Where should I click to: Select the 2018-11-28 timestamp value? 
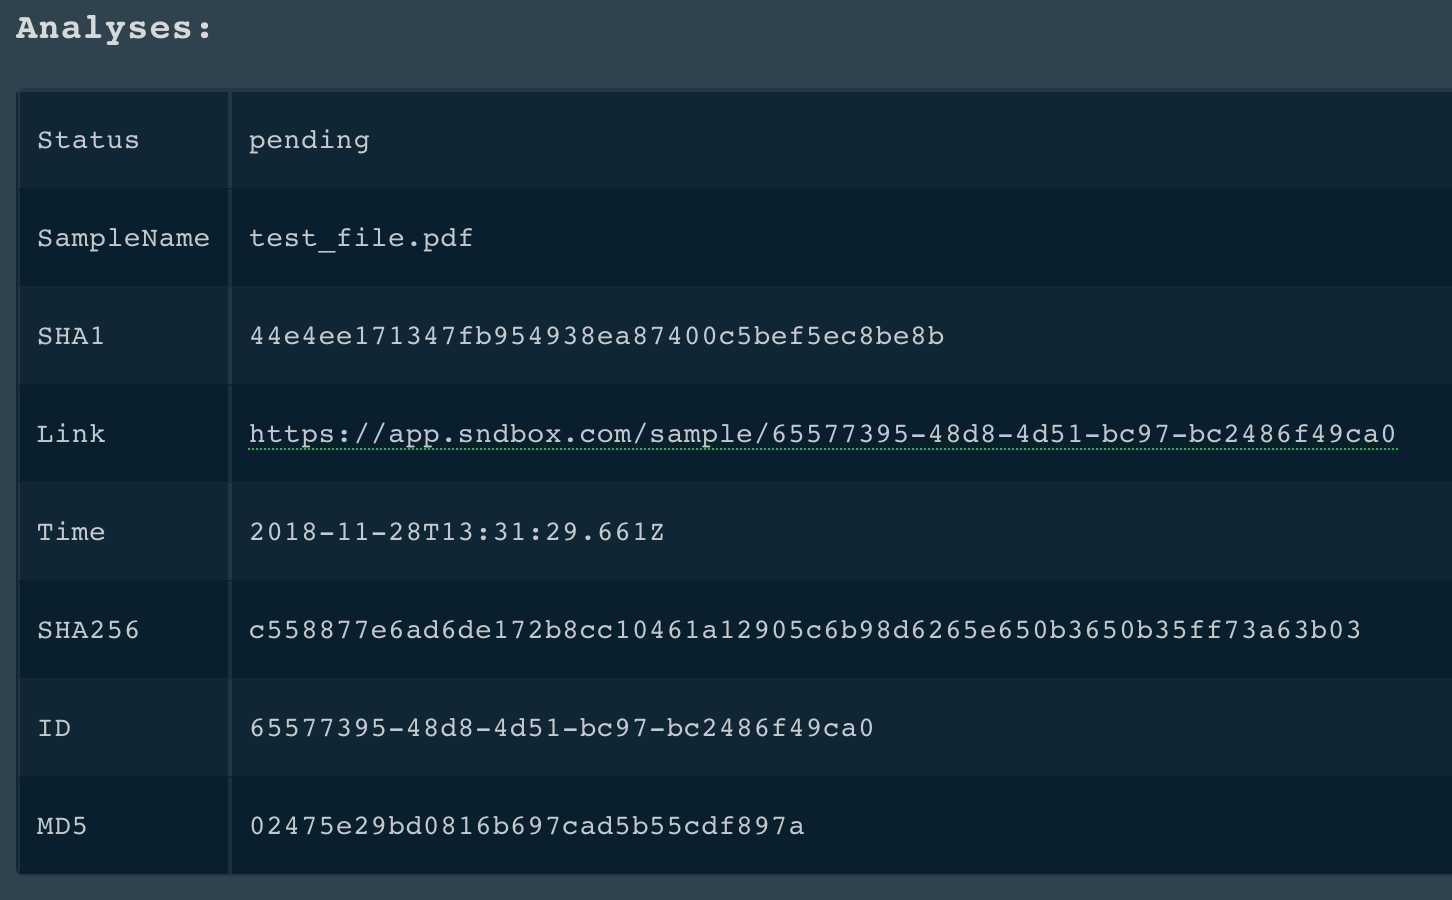click(457, 532)
